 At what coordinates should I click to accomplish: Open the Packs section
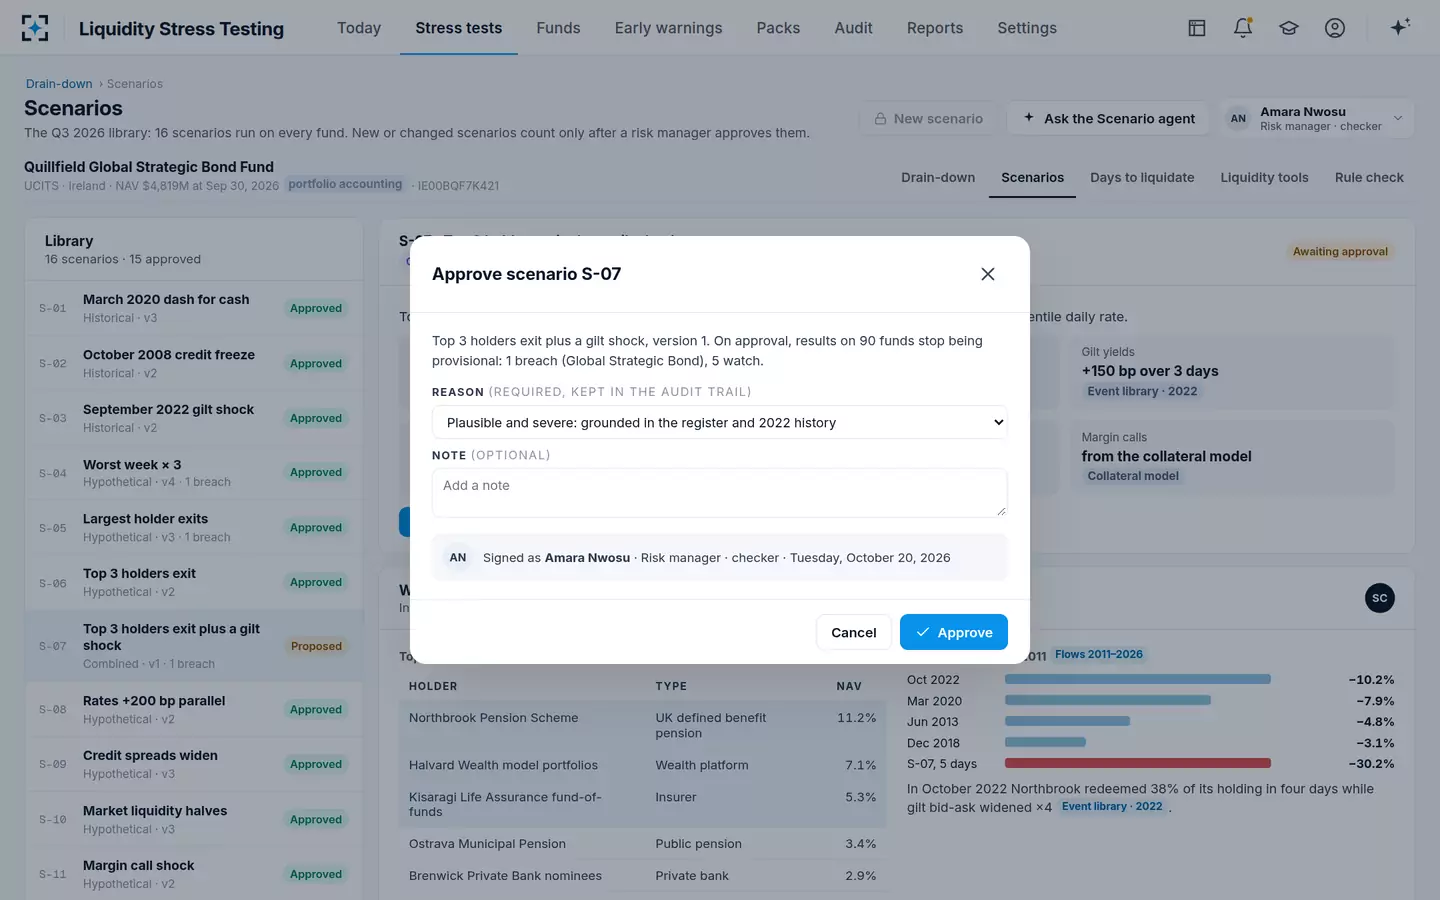(x=778, y=28)
